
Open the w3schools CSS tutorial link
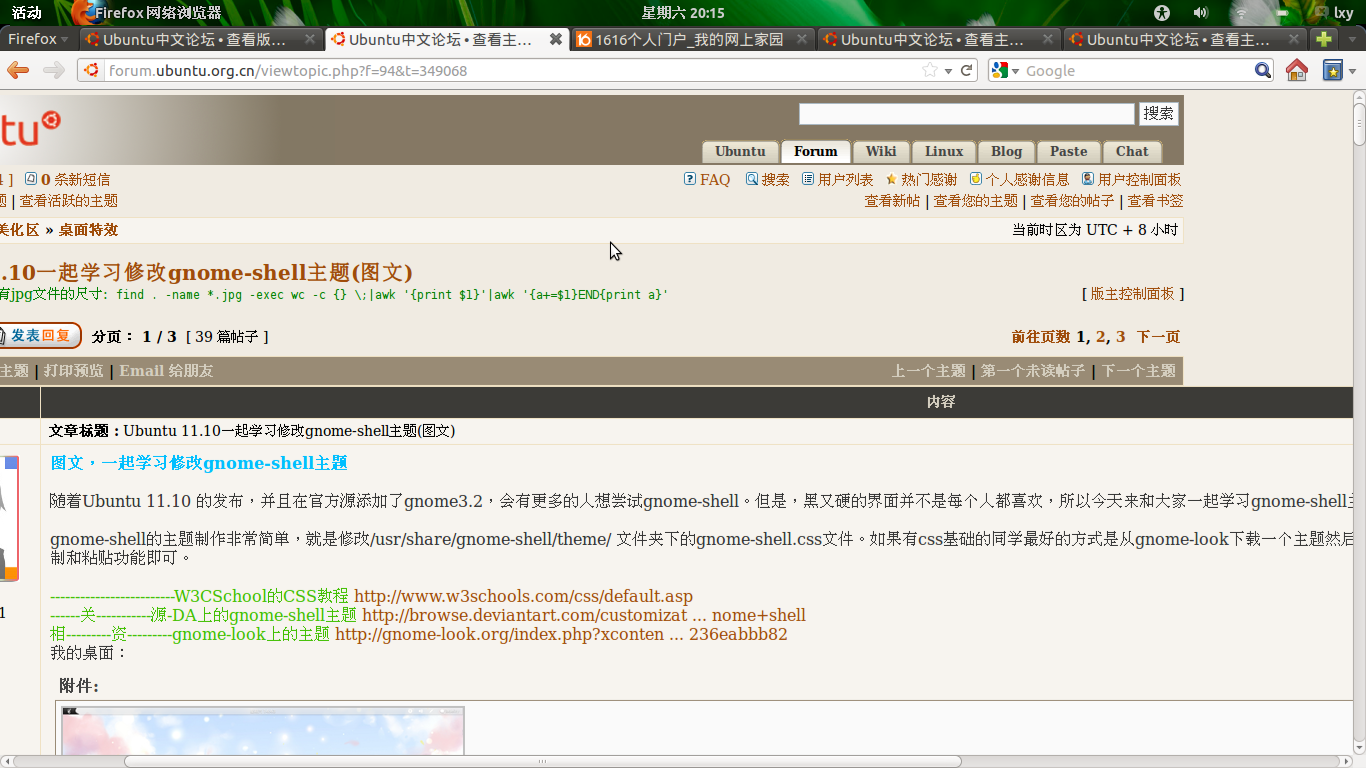coord(523,596)
